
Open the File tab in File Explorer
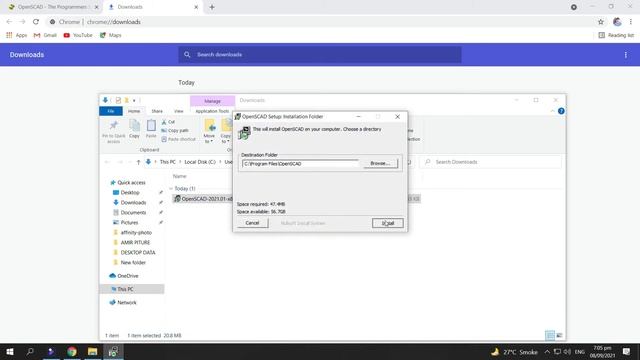[111, 111]
